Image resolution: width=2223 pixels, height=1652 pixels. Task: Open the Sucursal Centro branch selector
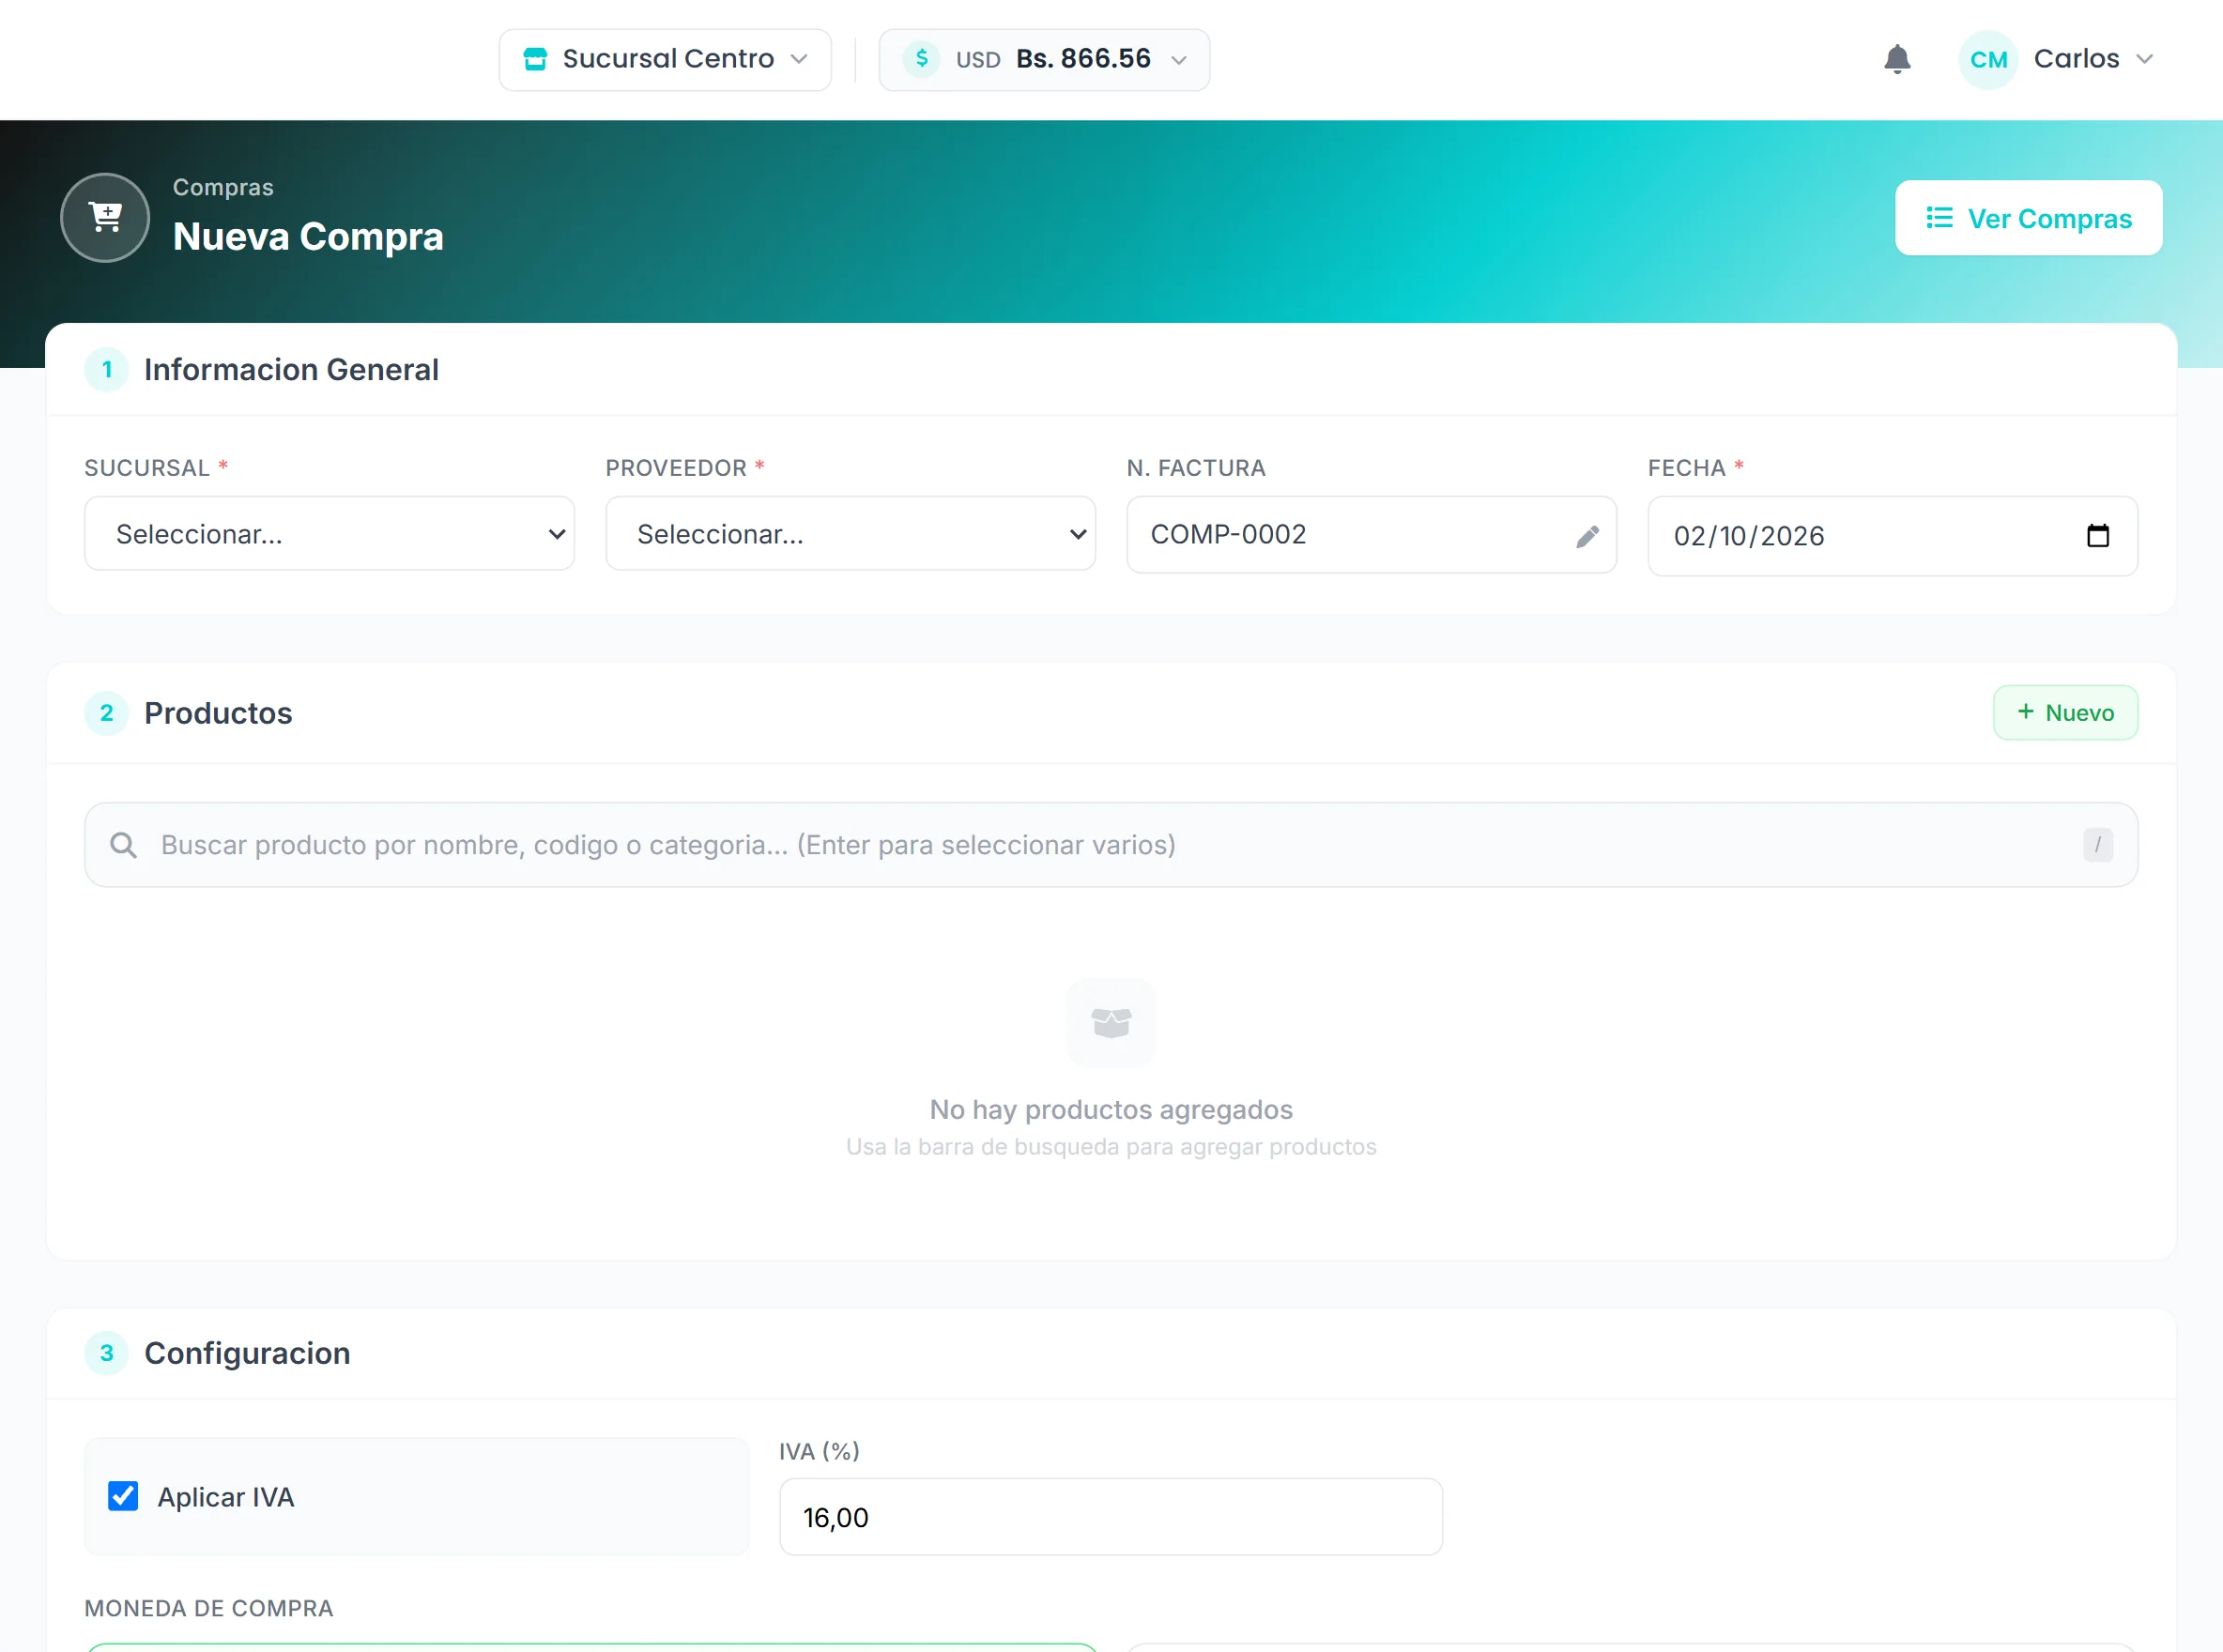click(x=665, y=59)
